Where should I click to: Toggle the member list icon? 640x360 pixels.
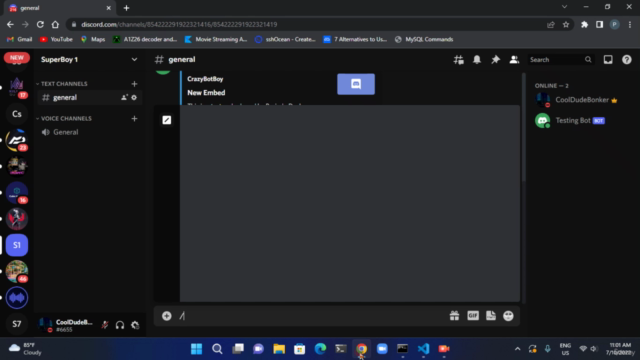tap(514, 60)
